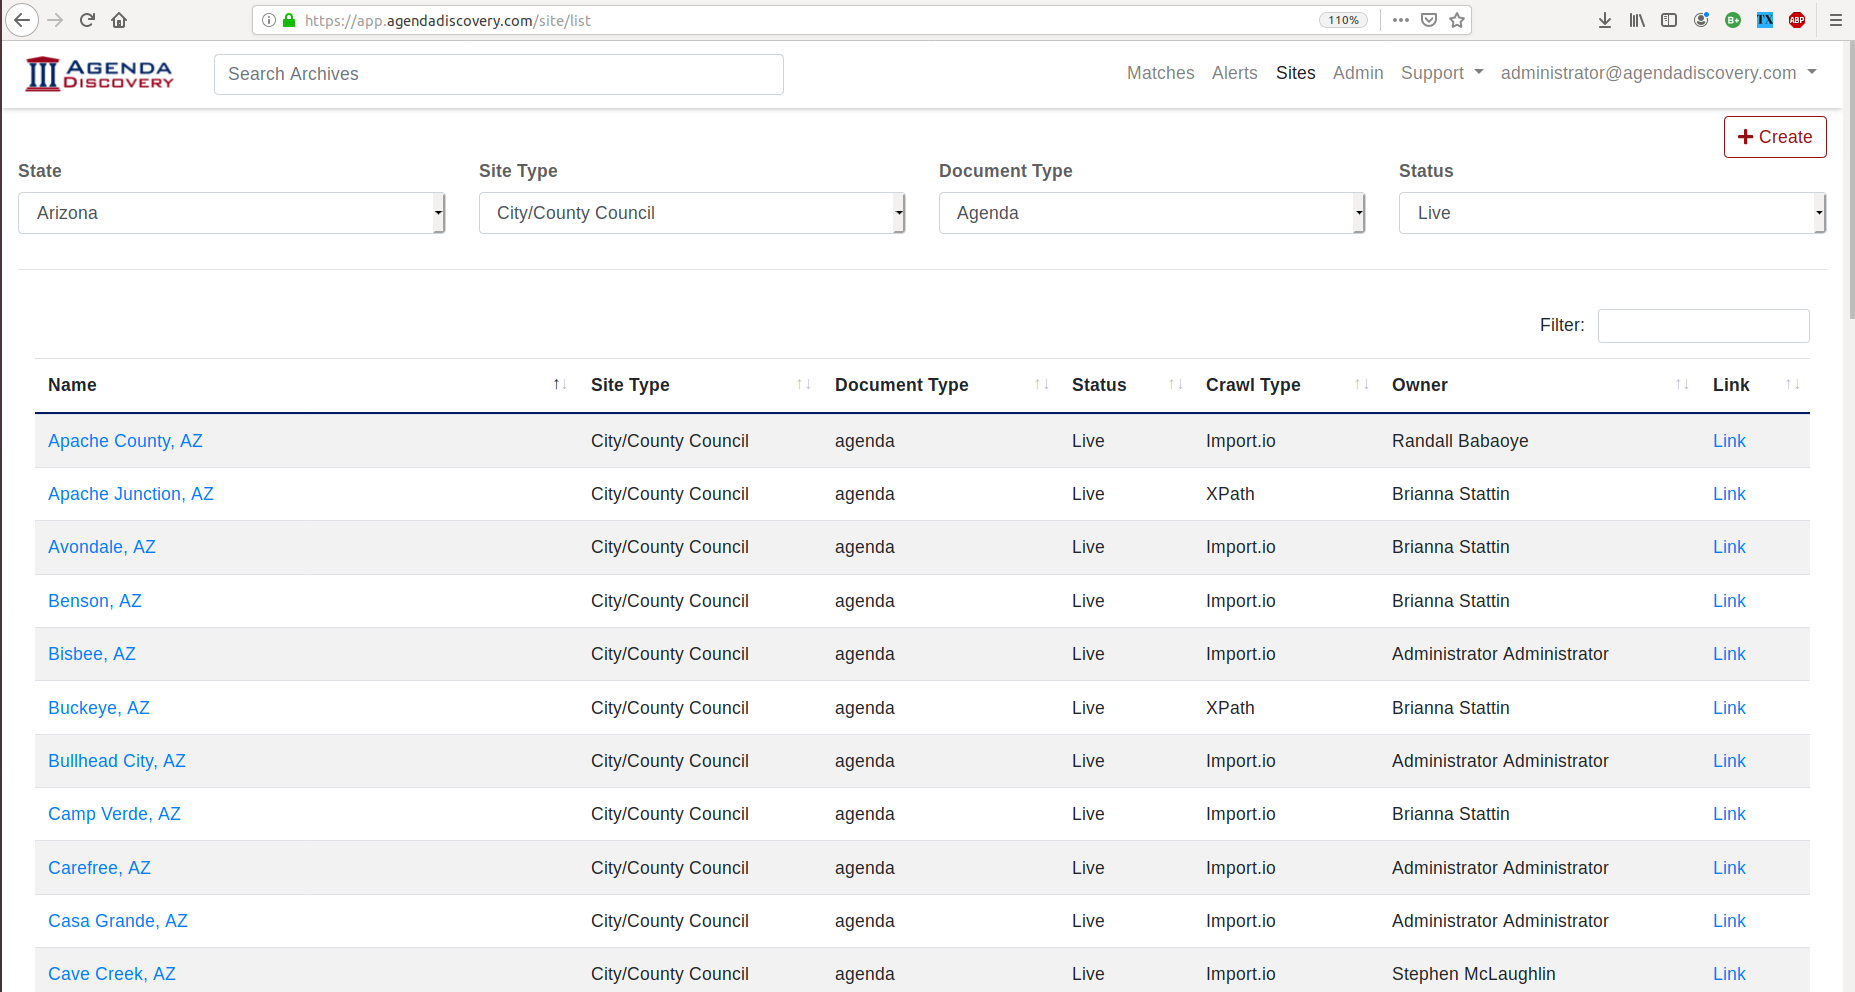Open the Avondale, AZ site
Screen dimensions: 1855x992
point(102,547)
